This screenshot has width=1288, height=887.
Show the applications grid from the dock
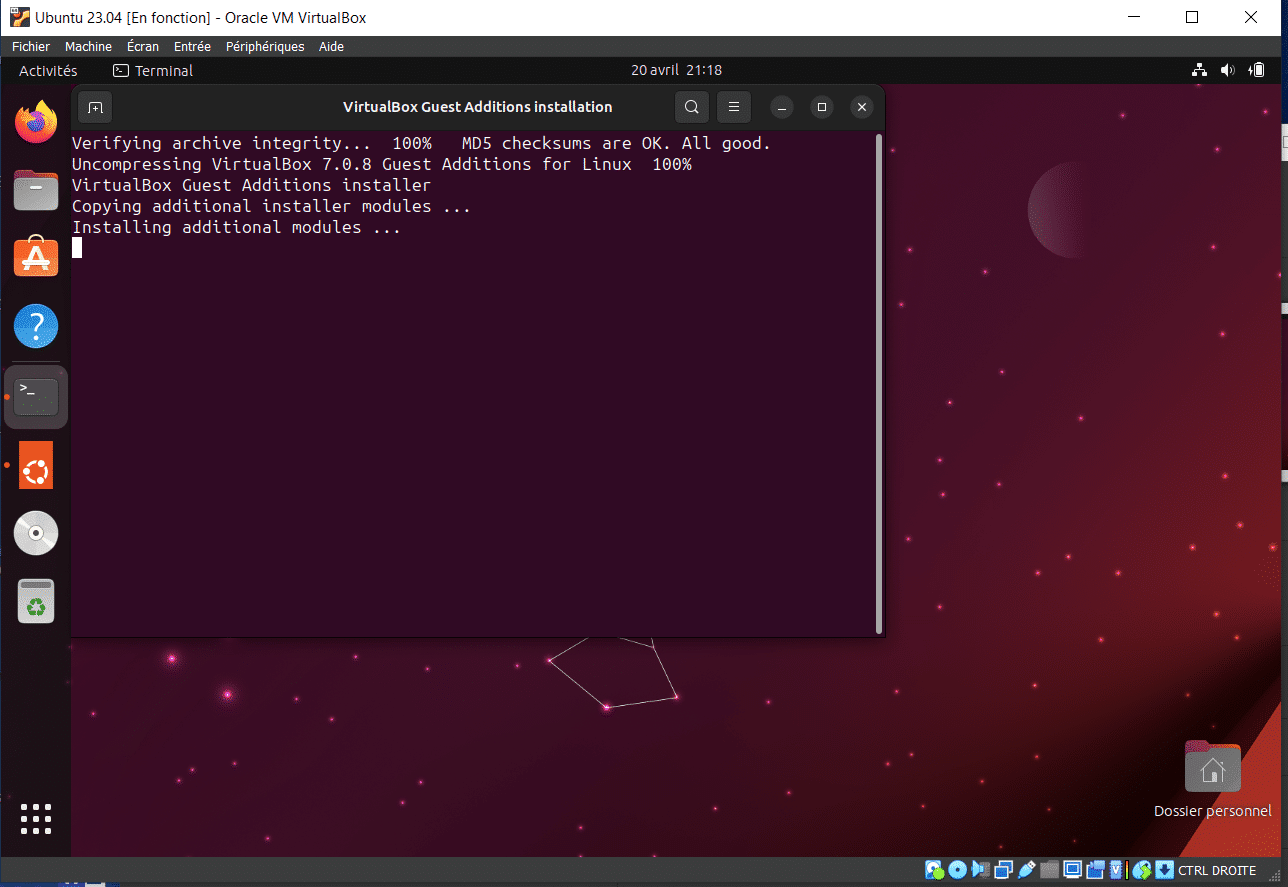pyautogui.click(x=35, y=819)
